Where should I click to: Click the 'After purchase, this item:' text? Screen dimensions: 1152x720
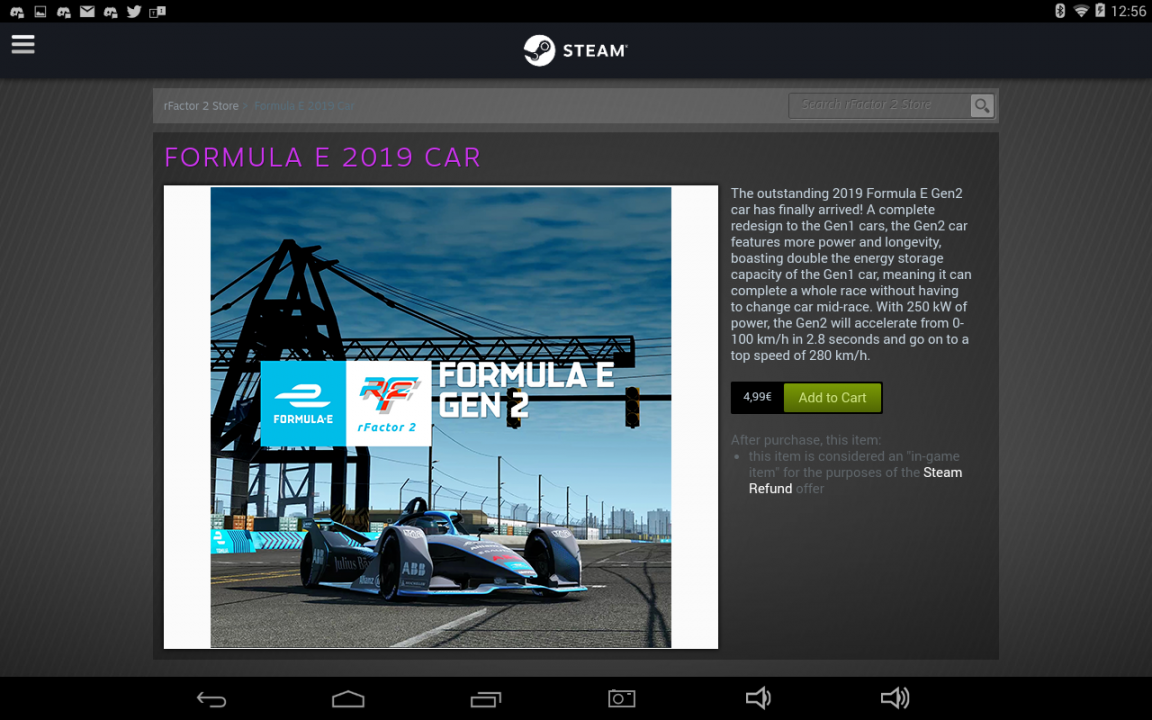point(805,440)
